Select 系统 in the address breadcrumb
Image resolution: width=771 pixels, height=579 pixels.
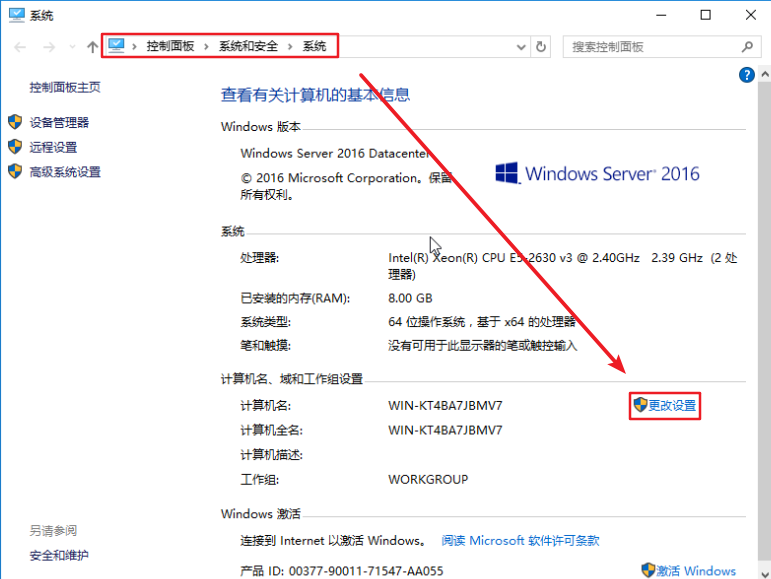pyautogui.click(x=314, y=46)
